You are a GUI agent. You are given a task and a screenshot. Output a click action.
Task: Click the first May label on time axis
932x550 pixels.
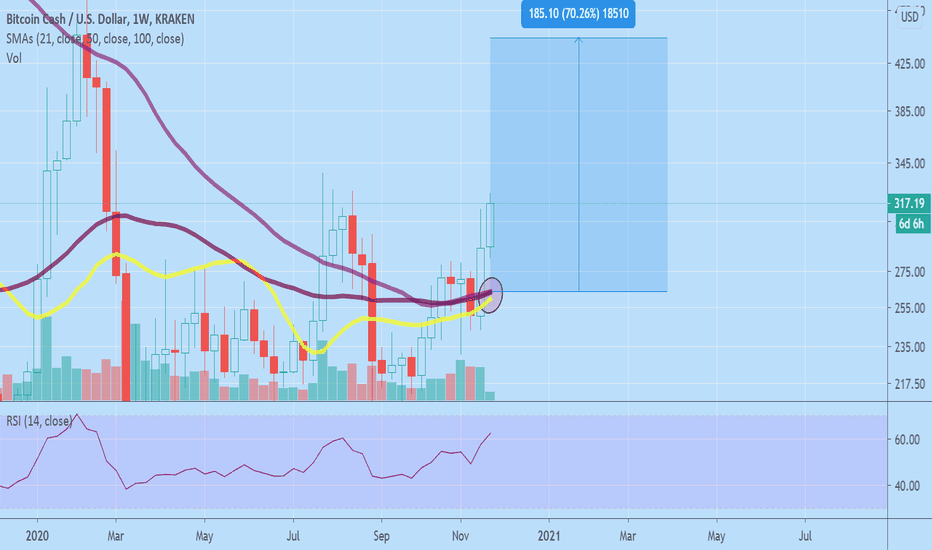click(x=204, y=536)
